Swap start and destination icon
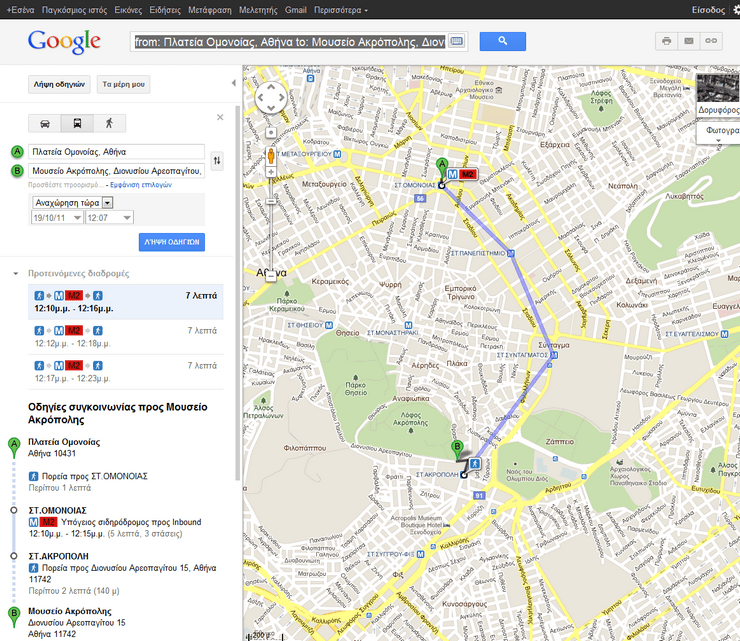This screenshot has height=641, width=740. coord(217,160)
